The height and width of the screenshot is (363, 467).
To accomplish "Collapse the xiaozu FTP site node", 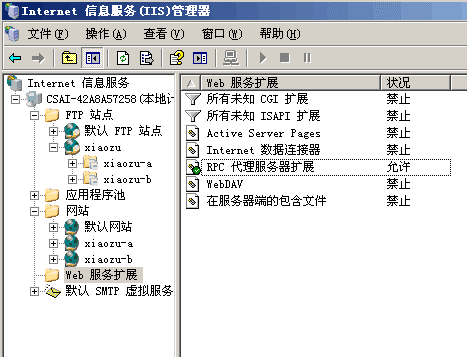I will (53, 147).
